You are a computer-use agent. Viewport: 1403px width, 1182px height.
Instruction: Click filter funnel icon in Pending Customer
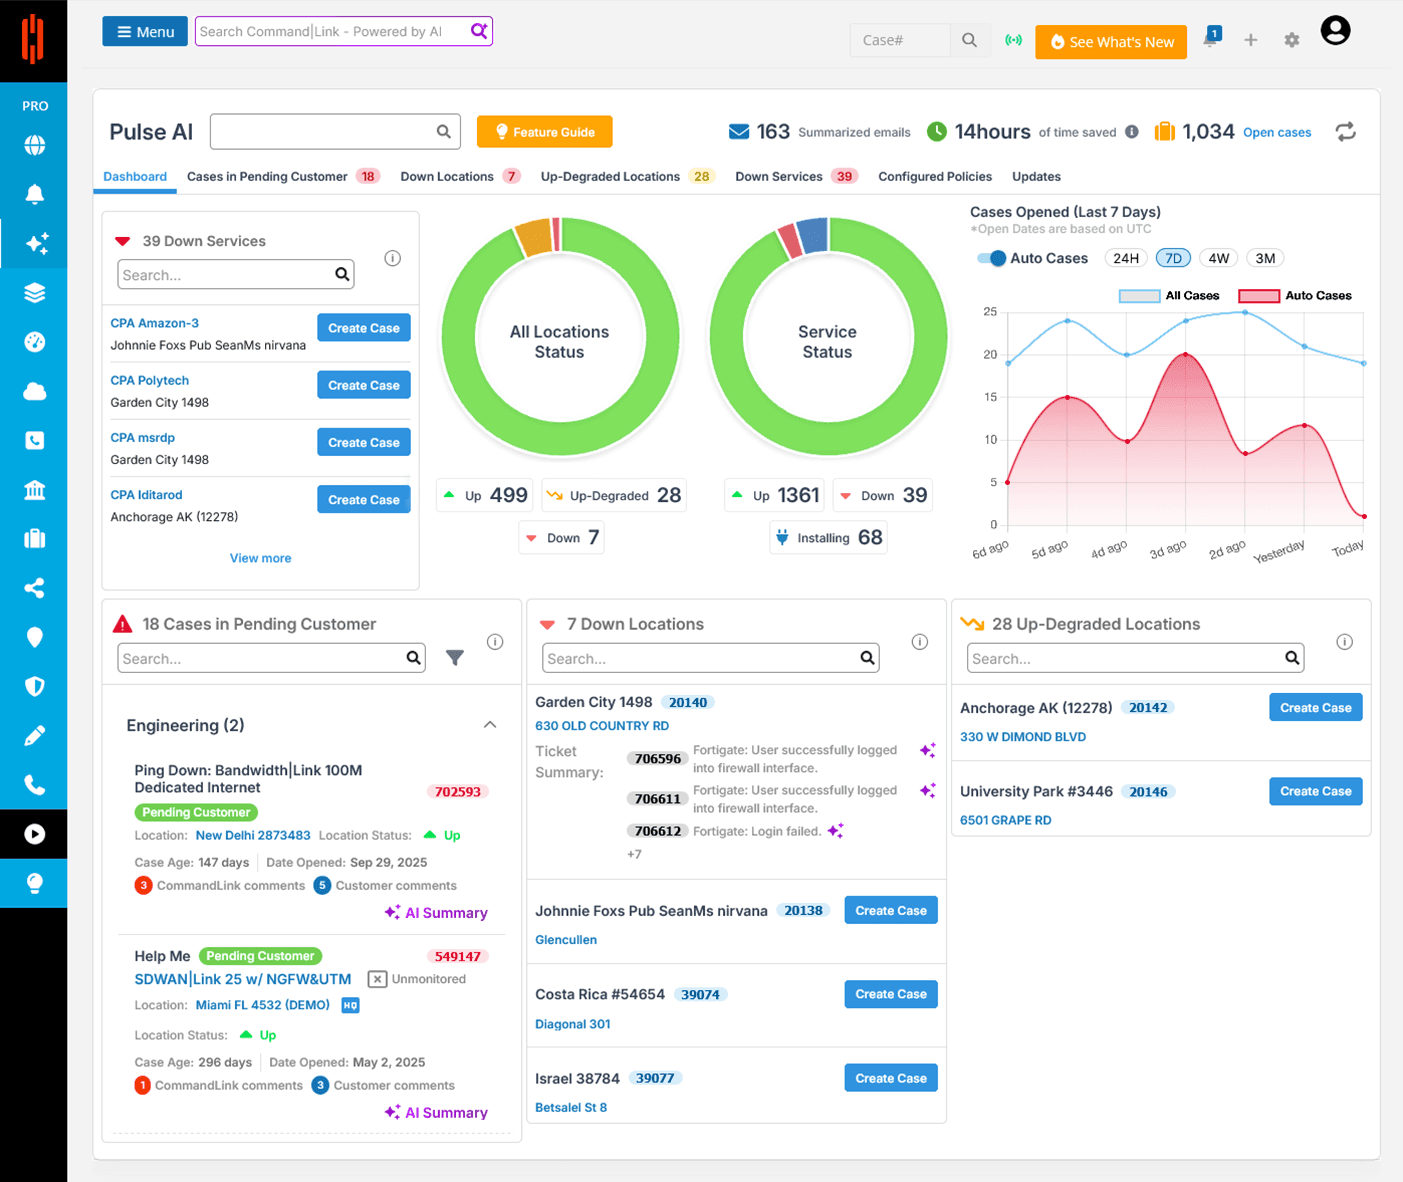pos(455,658)
